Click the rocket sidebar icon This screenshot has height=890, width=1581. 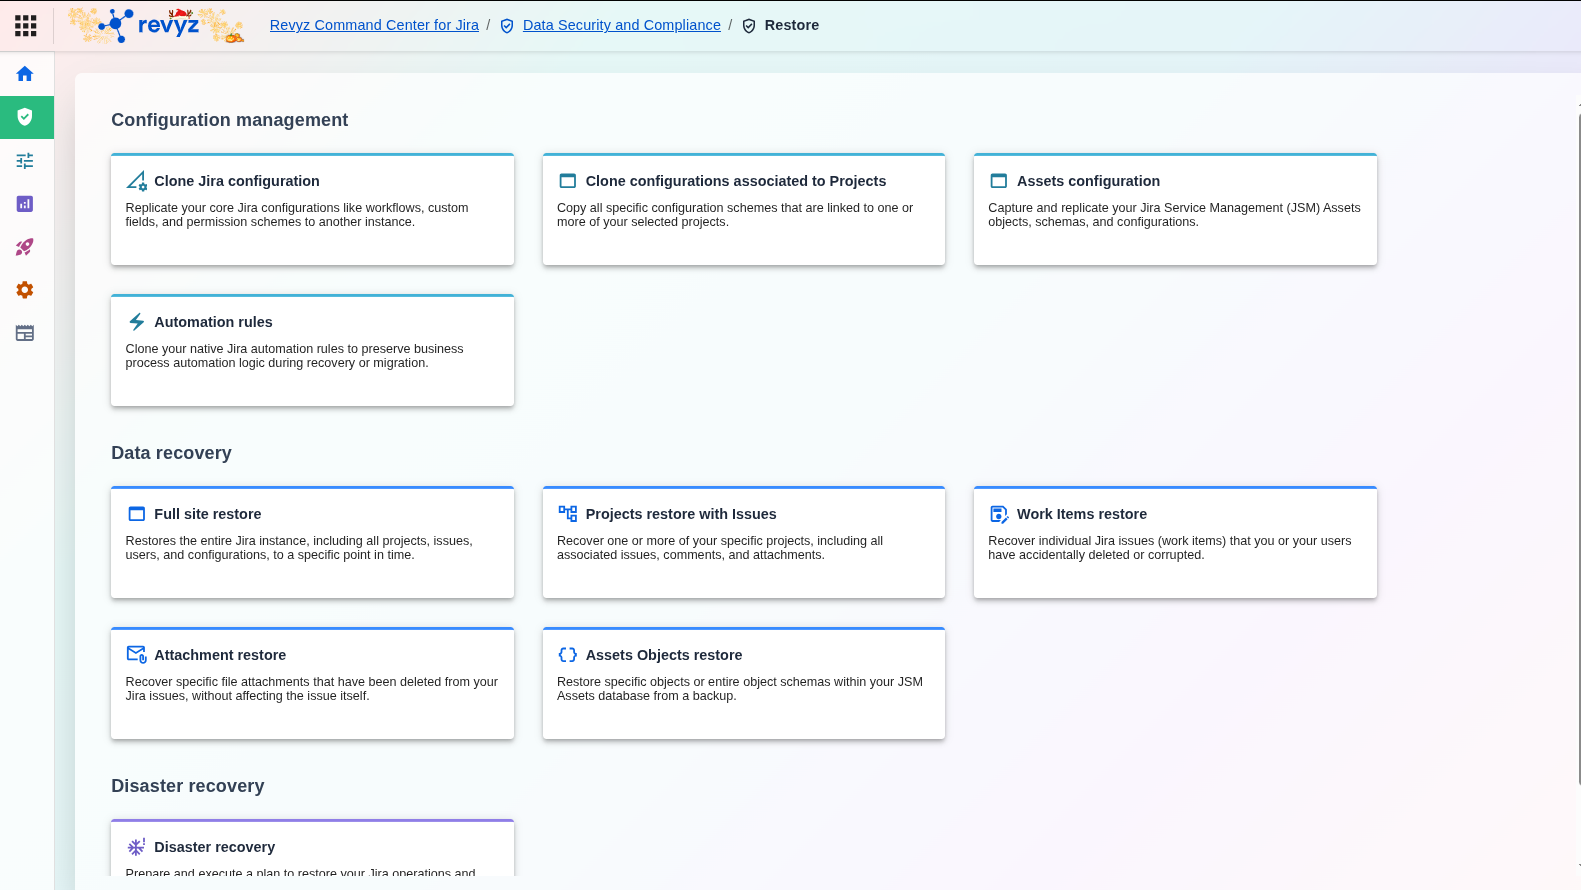[25, 247]
